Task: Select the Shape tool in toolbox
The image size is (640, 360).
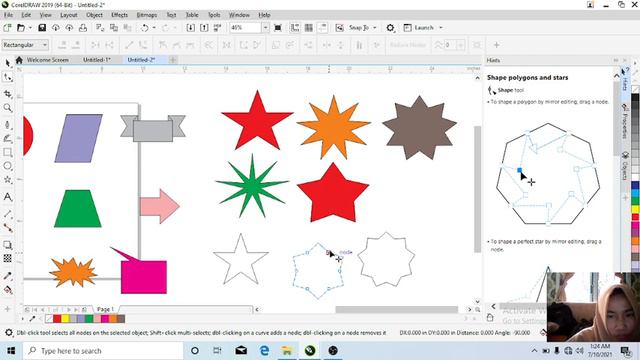Action: pyautogui.click(x=8, y=77)
